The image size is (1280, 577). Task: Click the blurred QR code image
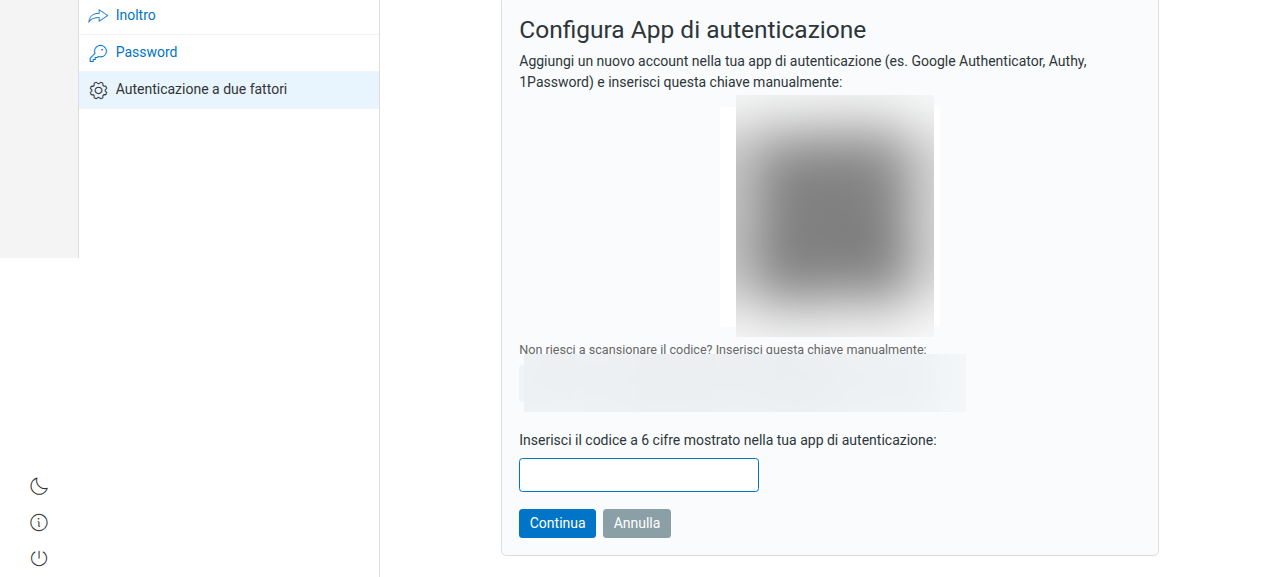click(x=835, y=215)
